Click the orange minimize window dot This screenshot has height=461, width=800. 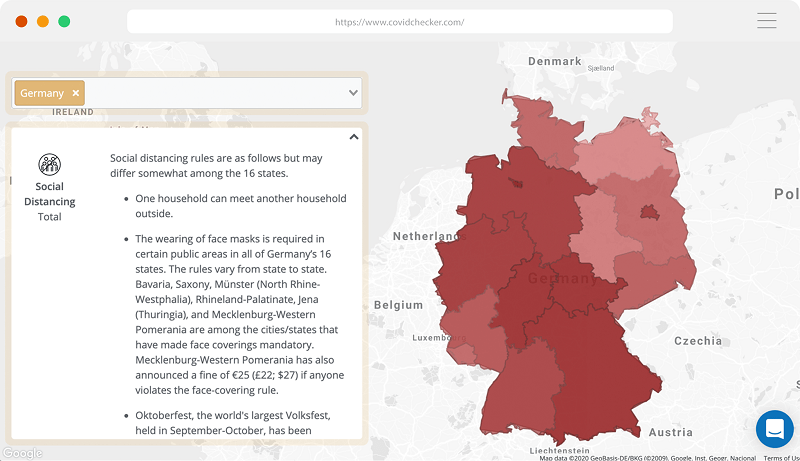(x=43, y=21)
